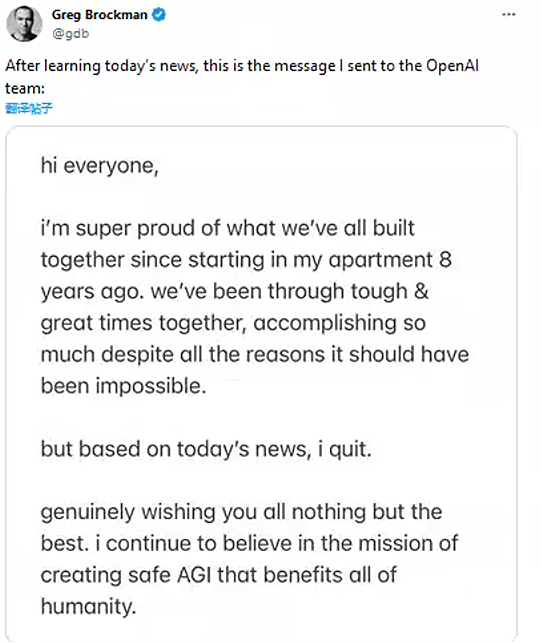The image size is (542, 643).
Task: Click the word 'AGI' in the message
Action: tap(194, 575)
